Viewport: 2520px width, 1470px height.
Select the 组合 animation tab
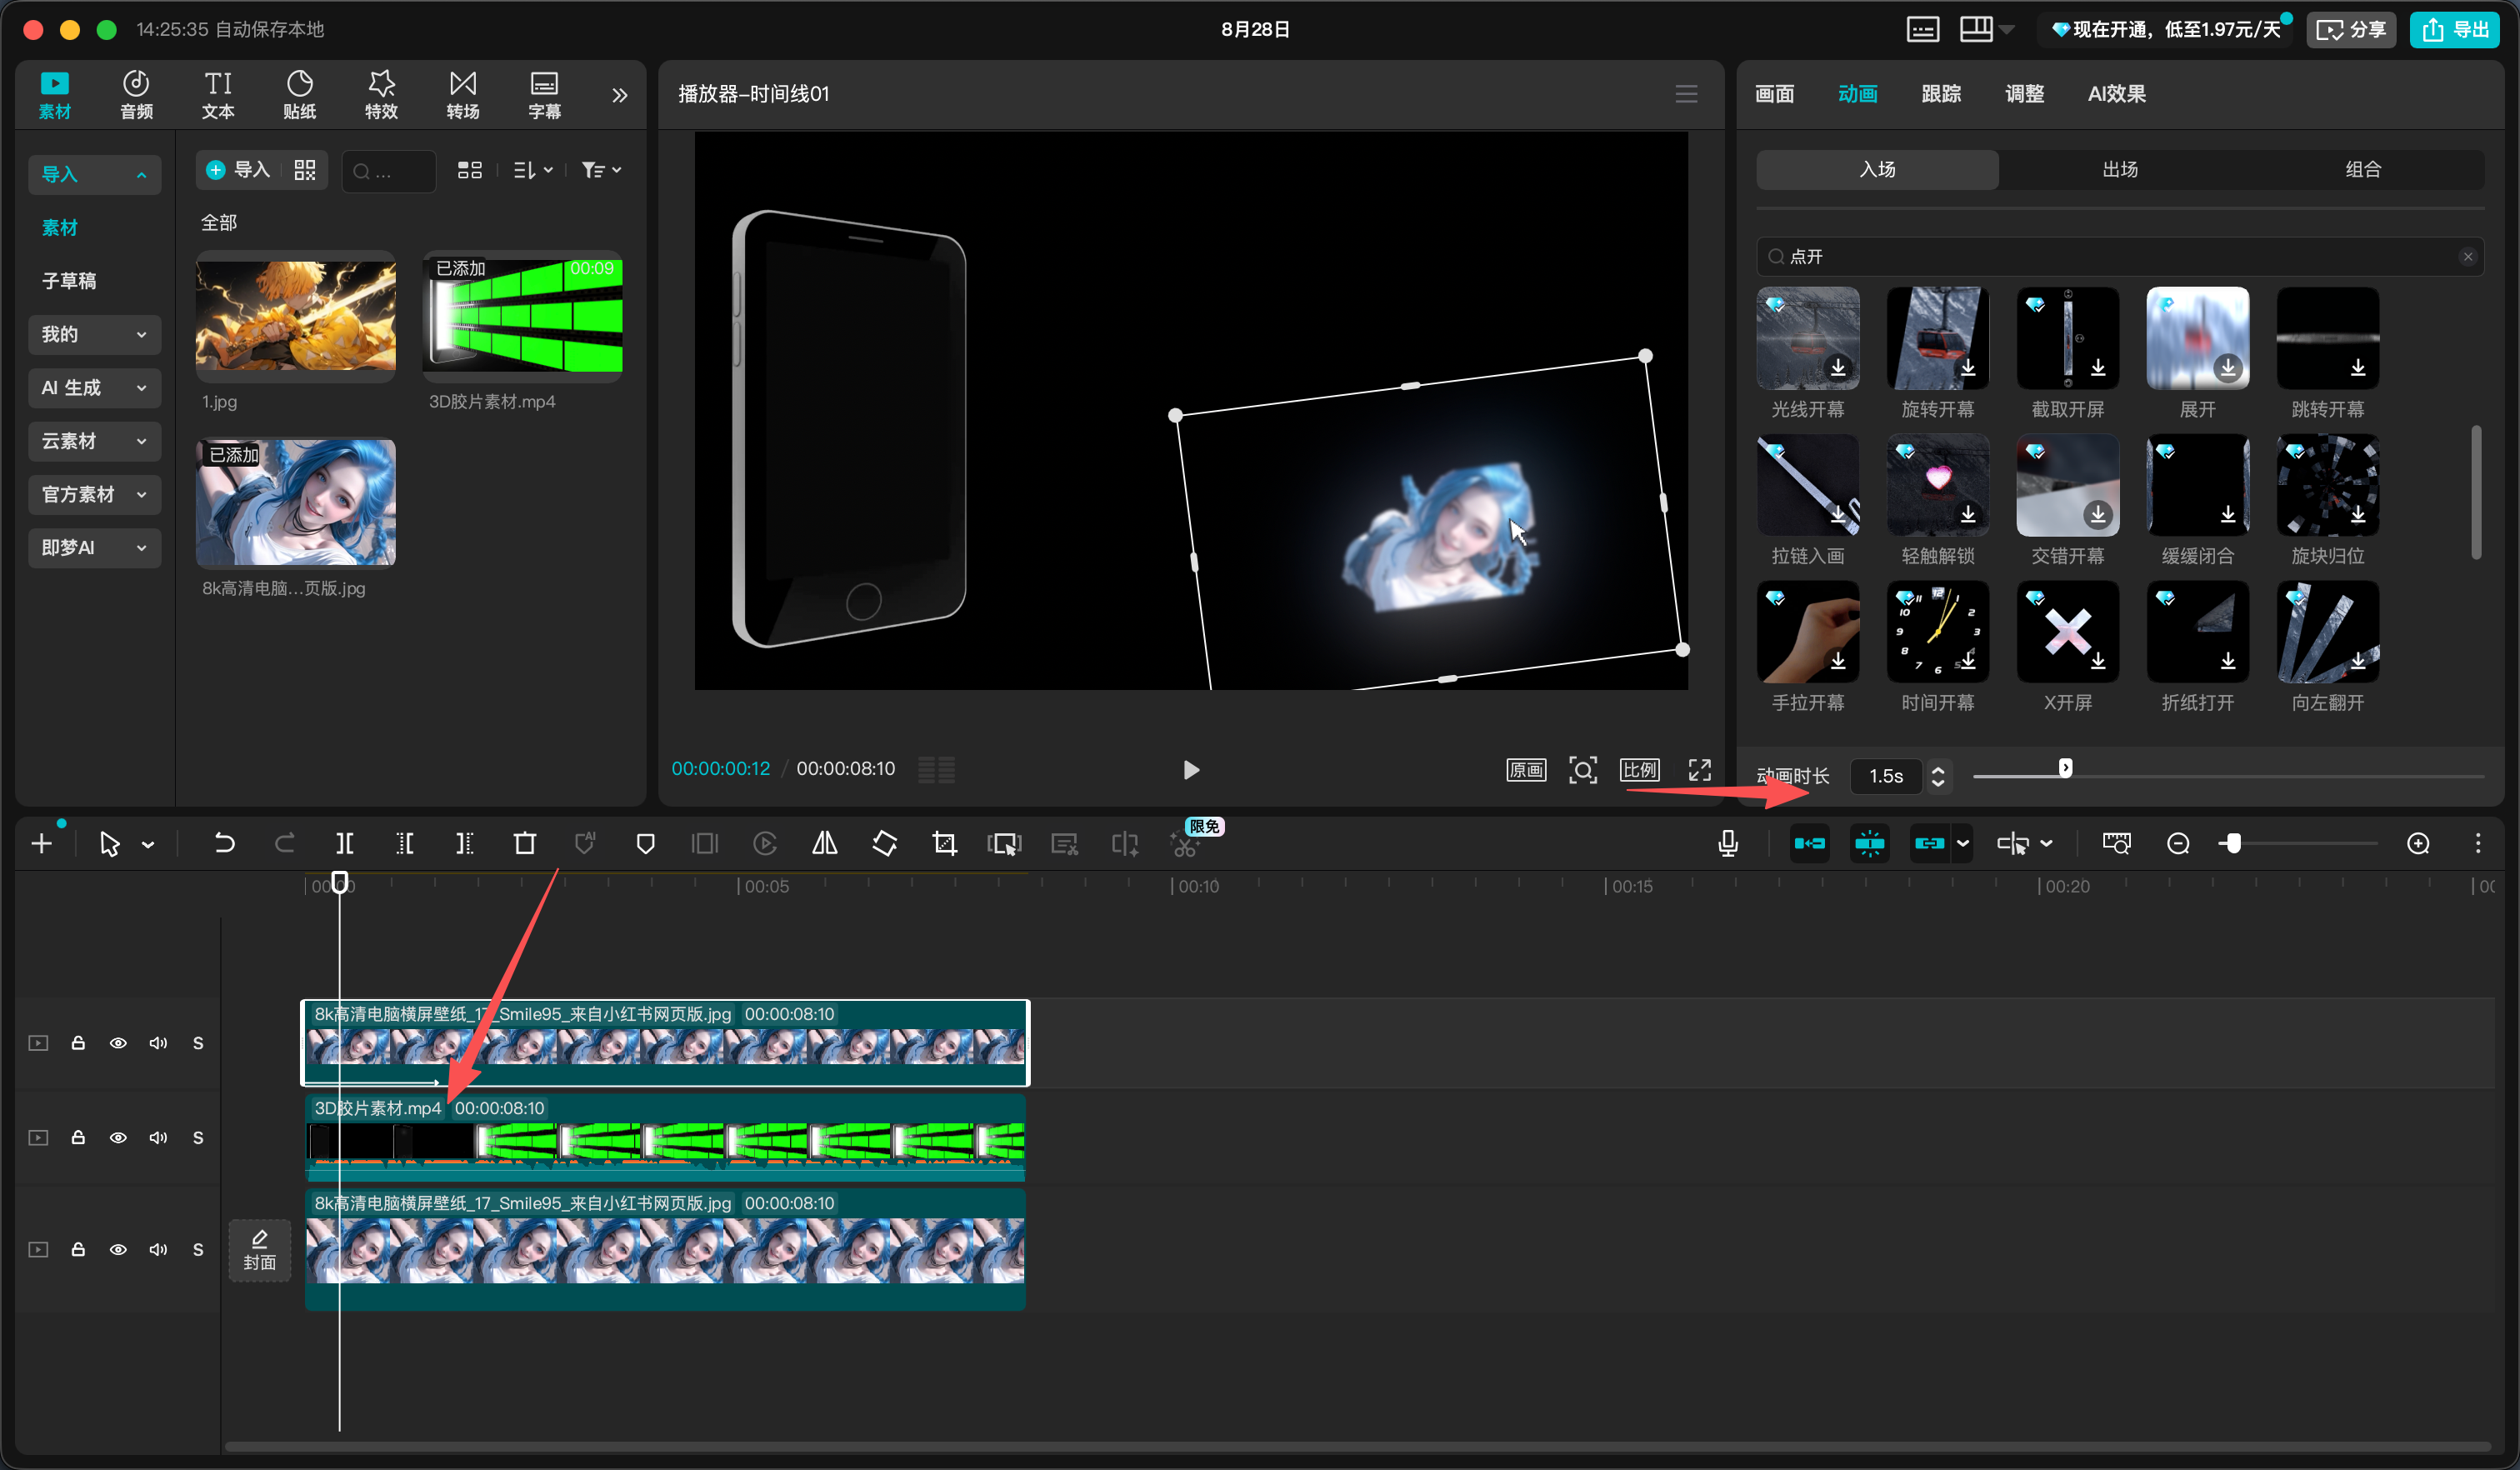(x=2363, y=169)
